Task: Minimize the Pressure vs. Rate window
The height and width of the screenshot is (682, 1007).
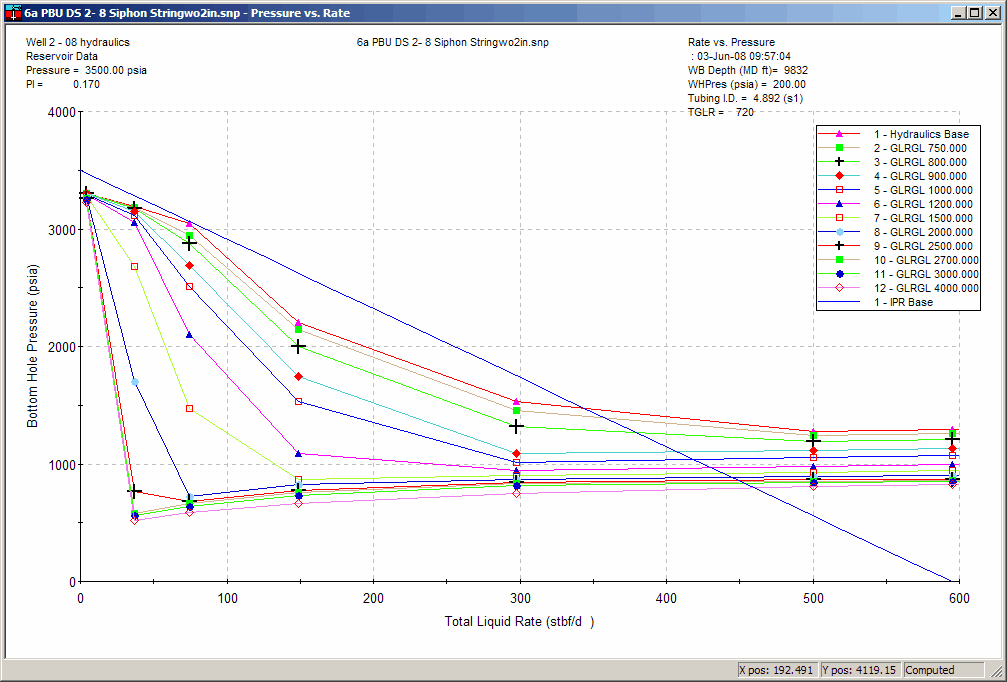Action: point(959,12)
